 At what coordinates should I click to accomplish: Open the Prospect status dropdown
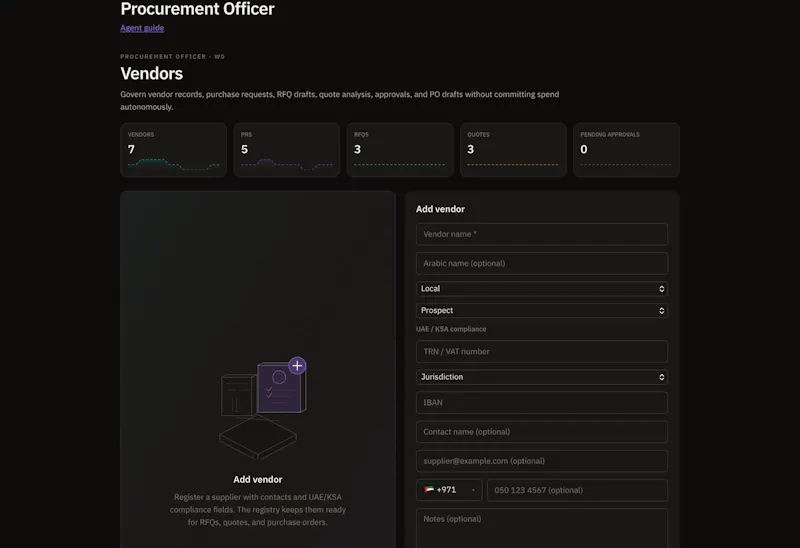coord(542,311)
